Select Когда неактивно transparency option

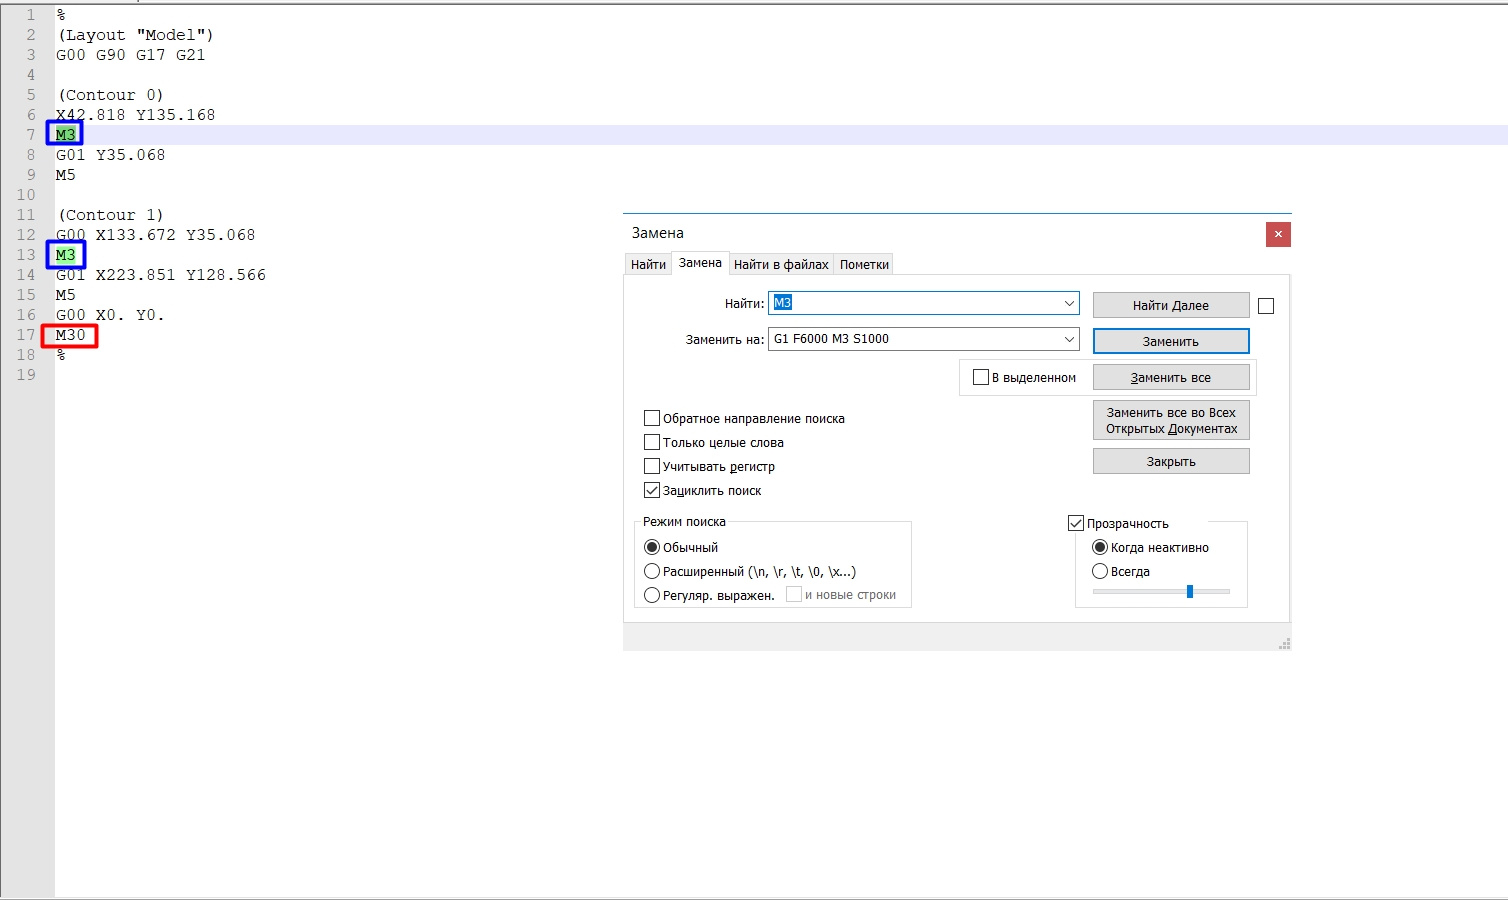[1100, 547]
